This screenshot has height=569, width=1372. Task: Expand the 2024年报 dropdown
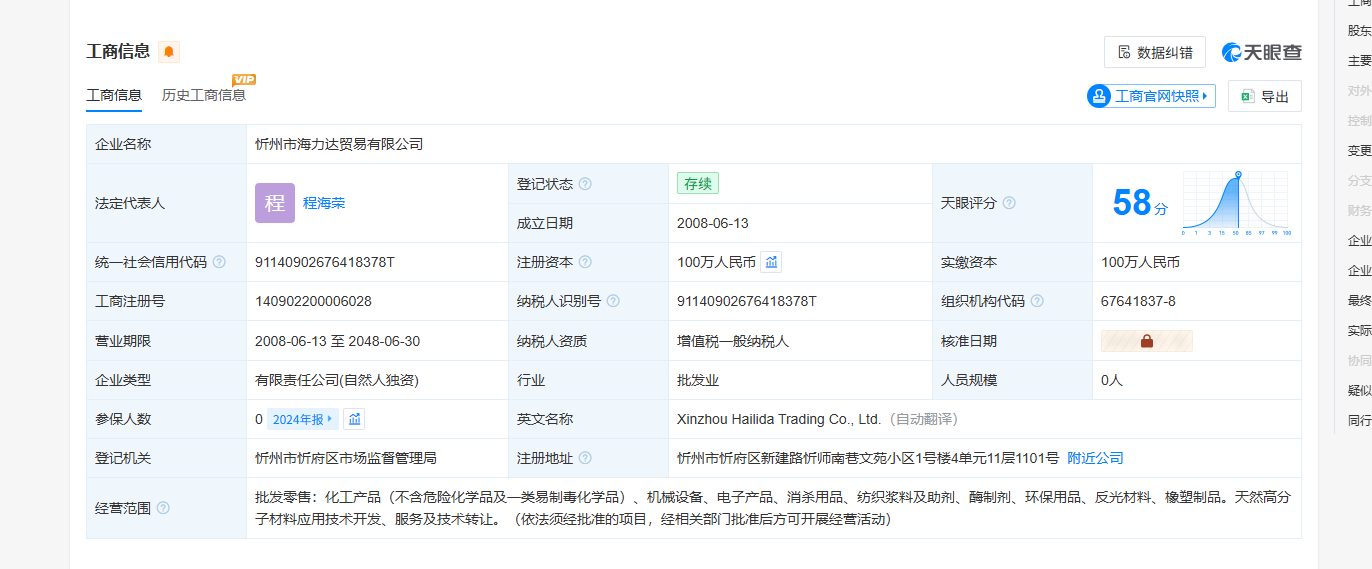tap(304, 419)
